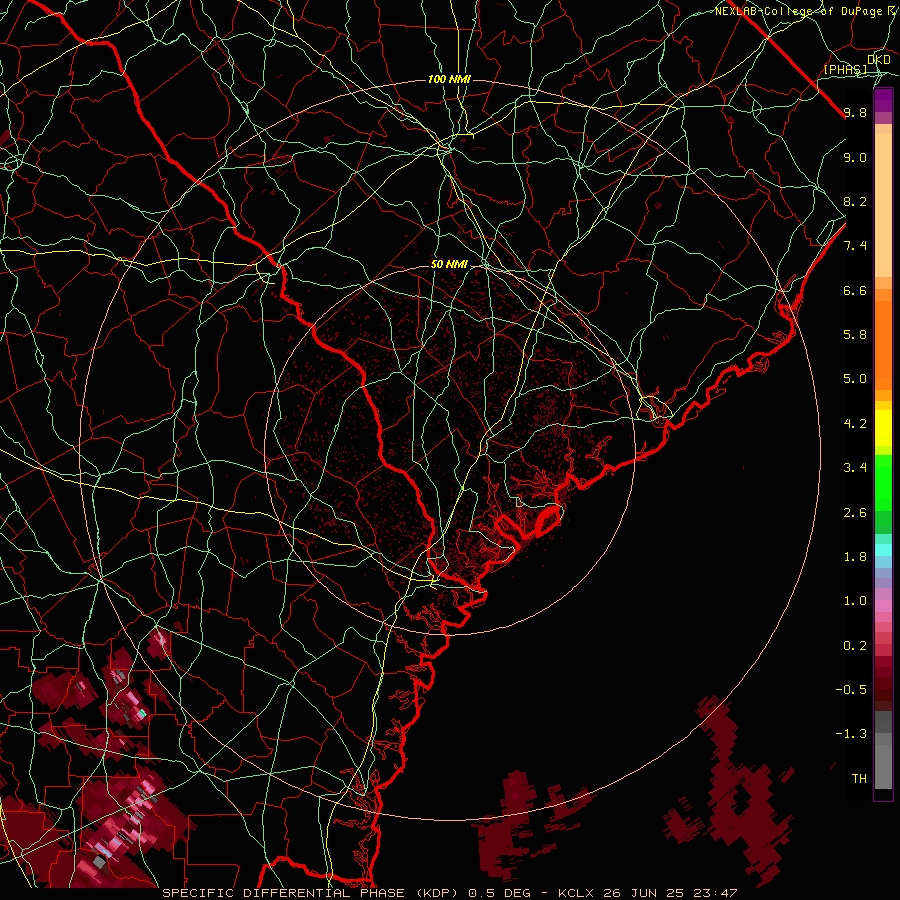Pick the dark maroon swatch near -0.5

[x=883, y=695]
